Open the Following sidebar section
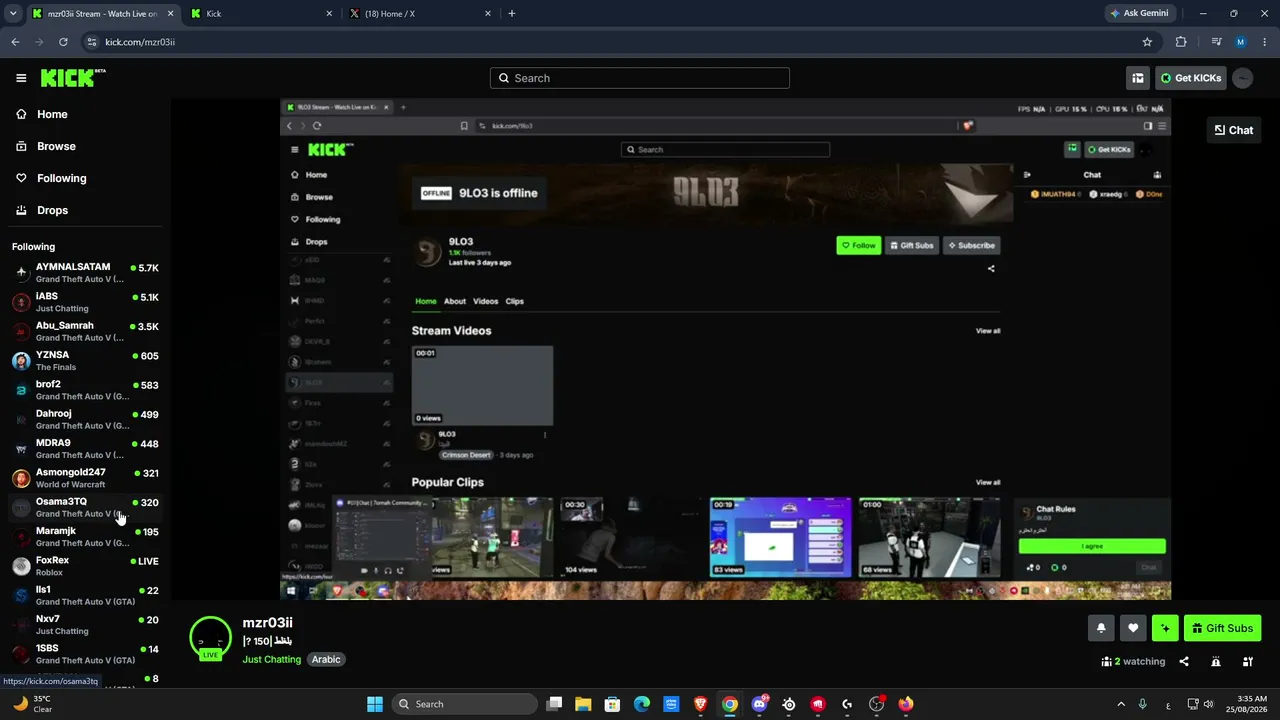This screenshot has width=1280, height=720. [62, 178]
